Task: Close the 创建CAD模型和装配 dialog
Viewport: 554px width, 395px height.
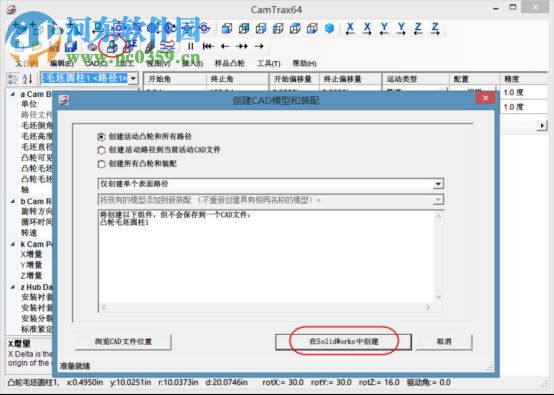Action: [x=485, y=98]
